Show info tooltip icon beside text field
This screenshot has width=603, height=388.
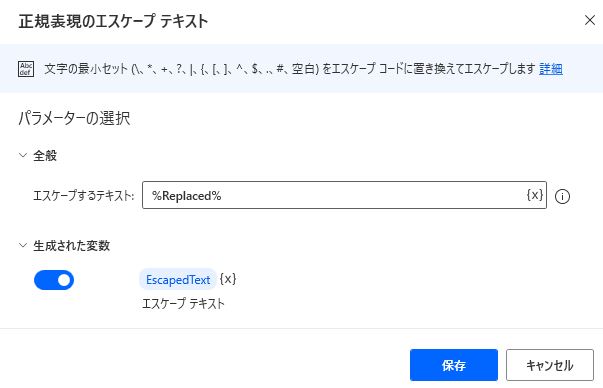(562, 196)
